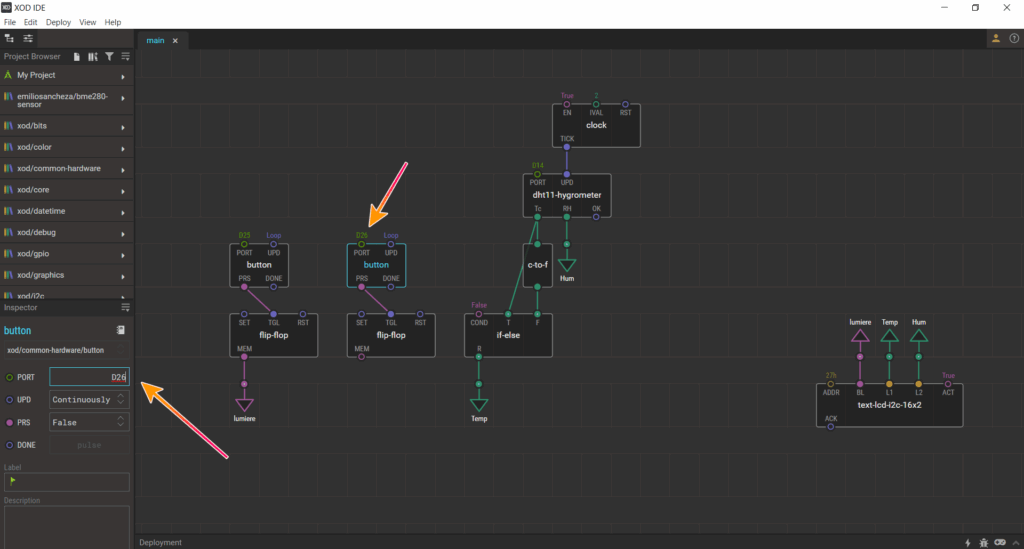
Task: Select the flip-flop node under D26 button
Action: 391,335
